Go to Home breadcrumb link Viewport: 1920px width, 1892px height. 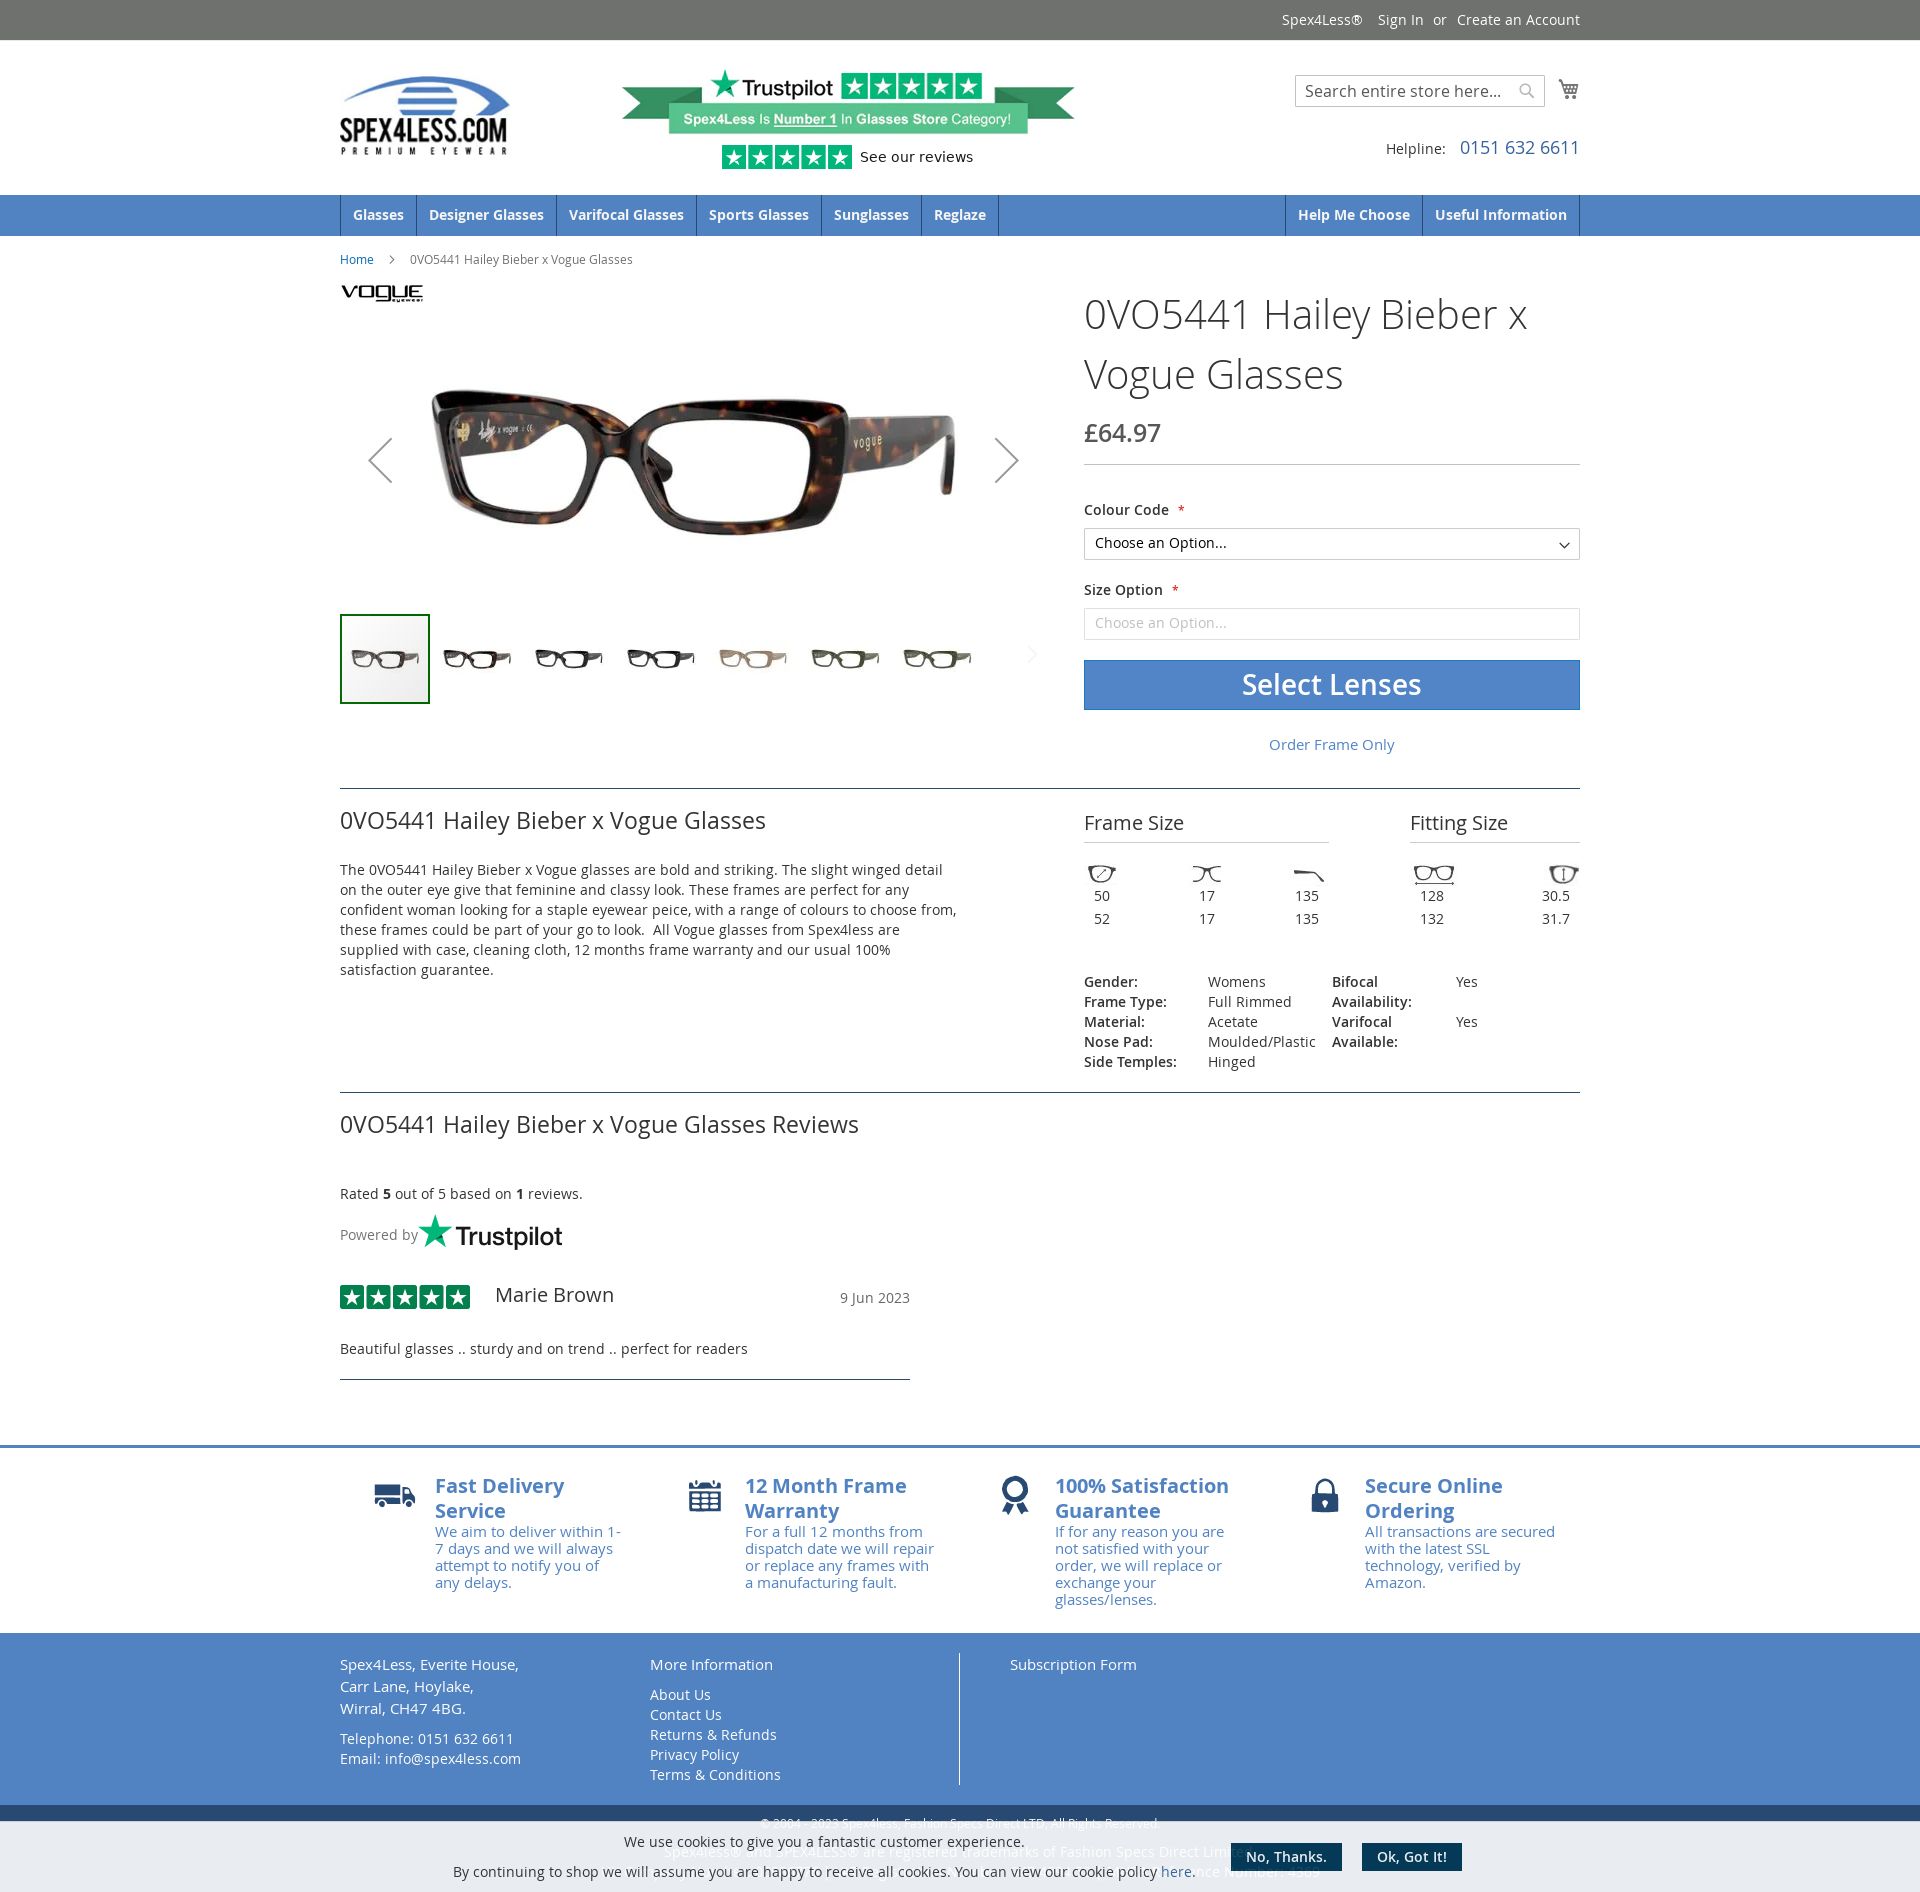[x=357, y=260]
